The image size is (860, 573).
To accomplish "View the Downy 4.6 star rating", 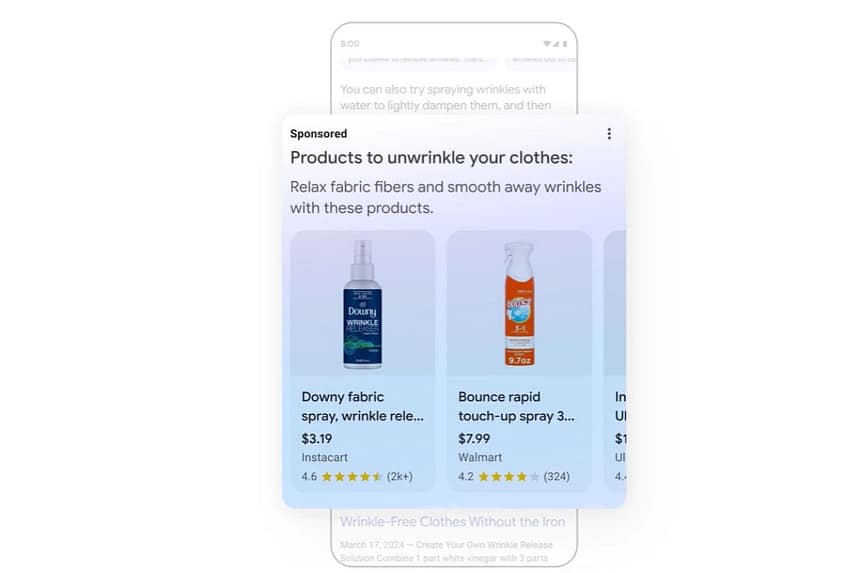I will [x=341, y=476].
